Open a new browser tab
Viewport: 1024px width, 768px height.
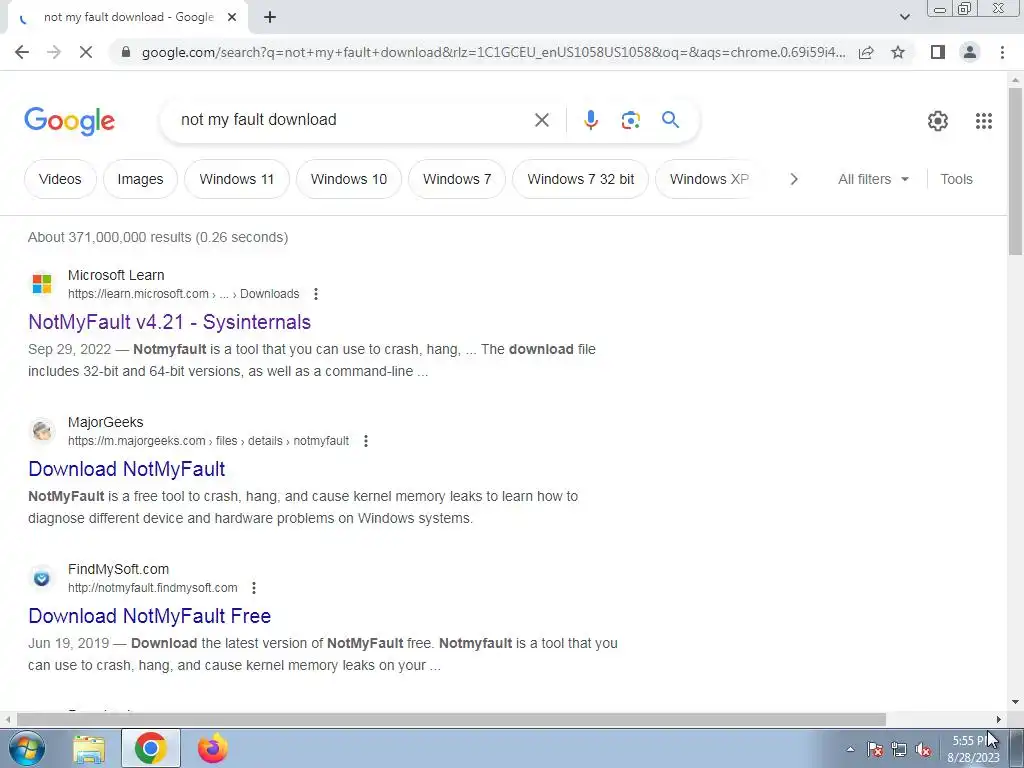coord(270,18)
